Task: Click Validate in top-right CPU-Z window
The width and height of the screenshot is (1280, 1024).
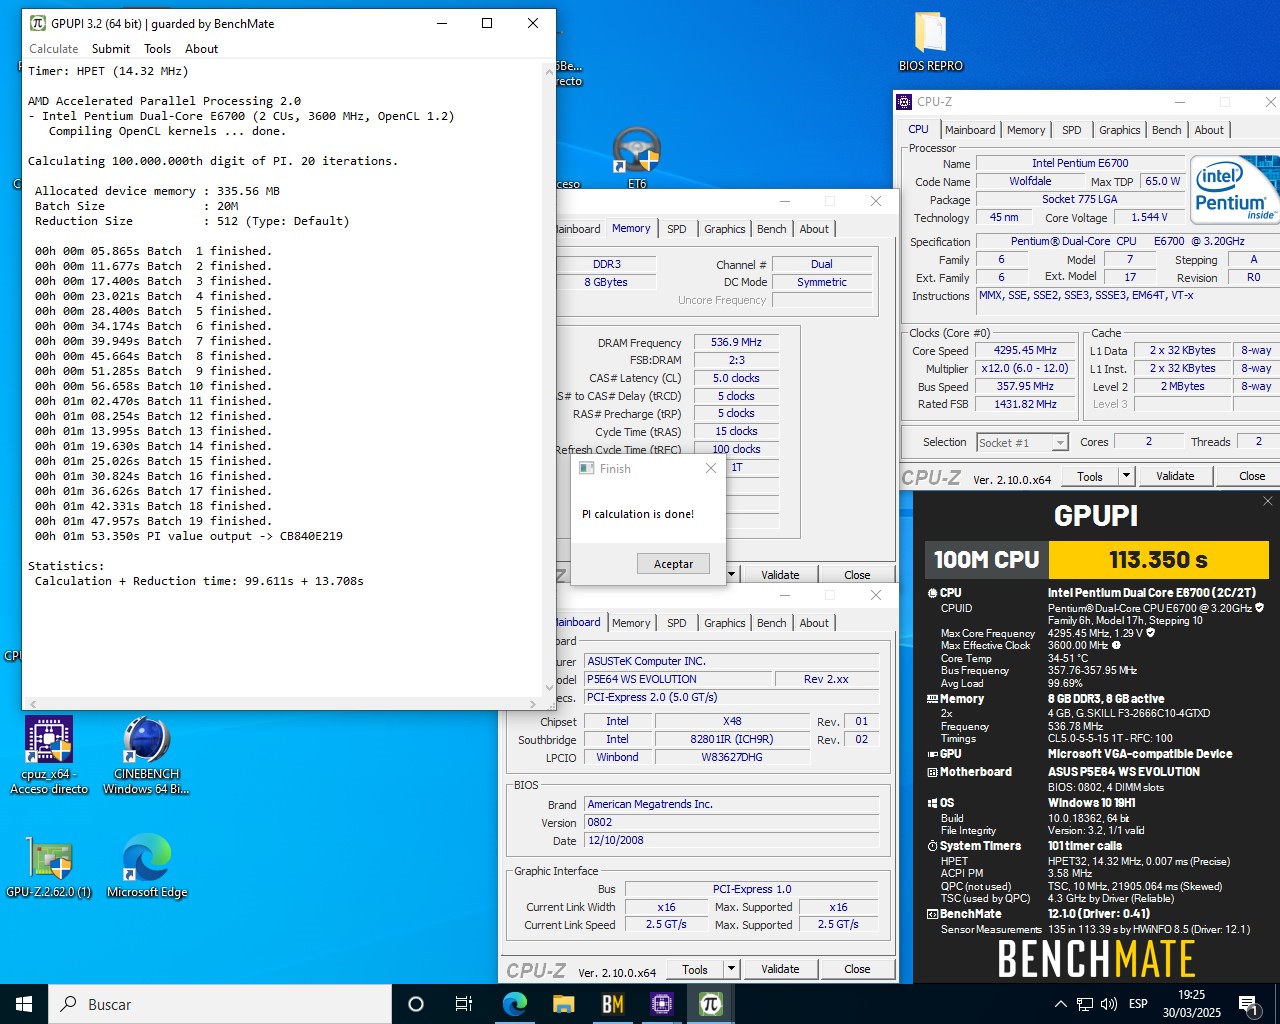Action: coord(1175,476)
